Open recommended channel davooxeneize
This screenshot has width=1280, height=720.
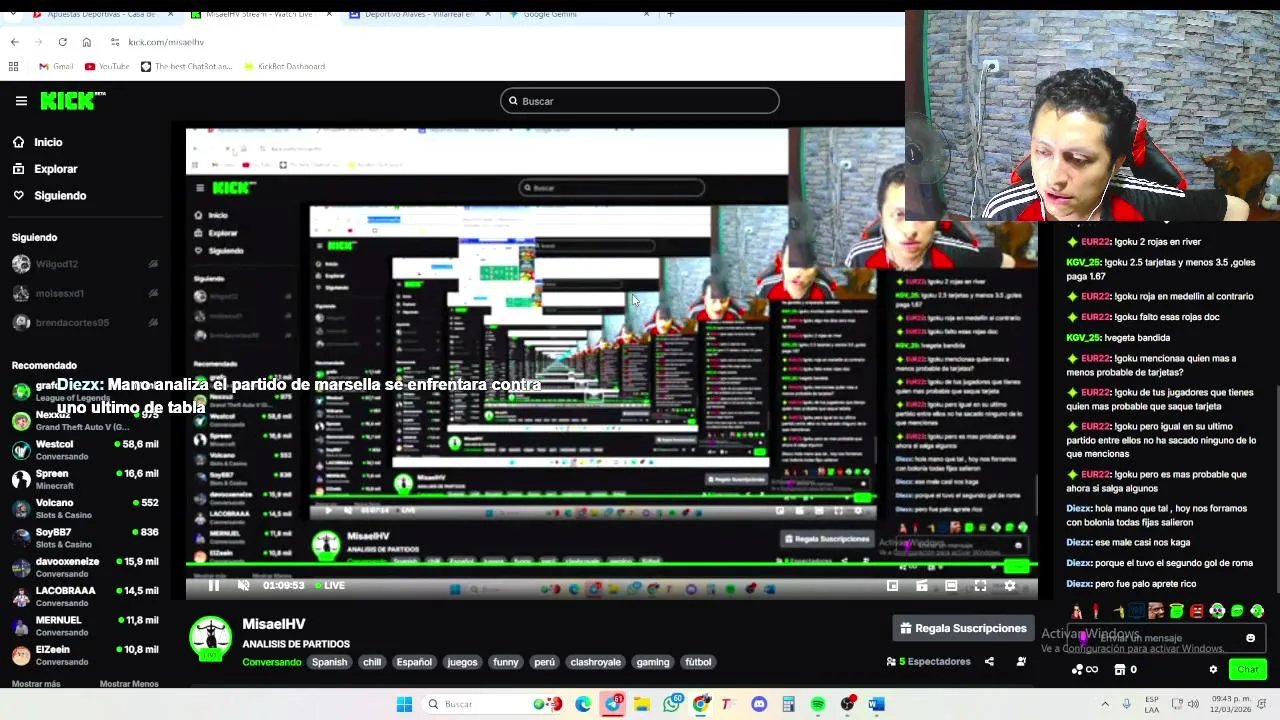point(85,567)
